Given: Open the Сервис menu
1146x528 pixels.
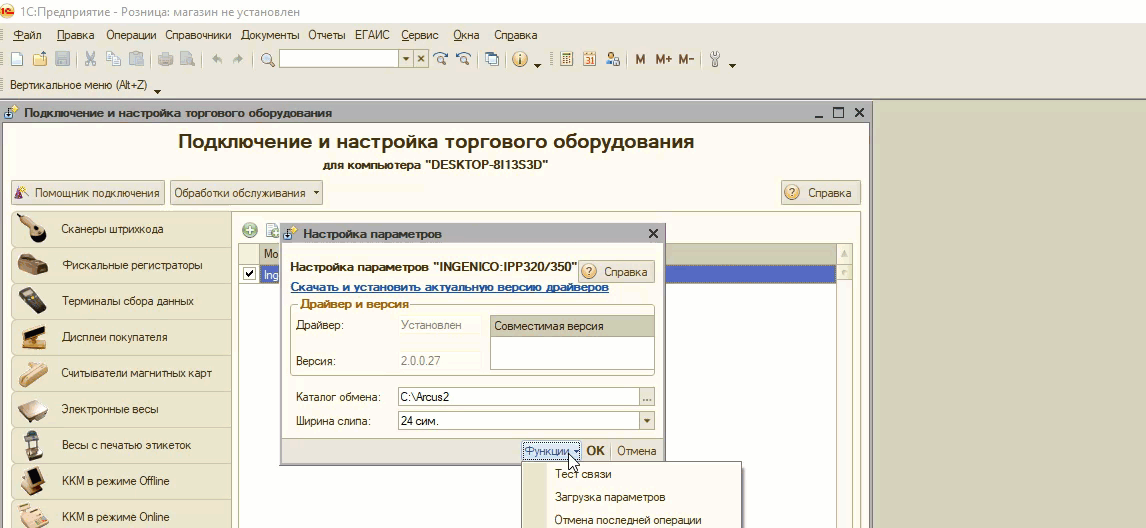Looking at the screenshot, I should click(420, 35).
